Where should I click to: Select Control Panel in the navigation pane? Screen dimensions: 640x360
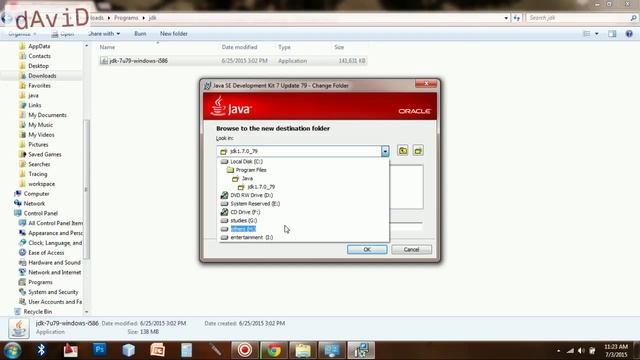(40, 213)
